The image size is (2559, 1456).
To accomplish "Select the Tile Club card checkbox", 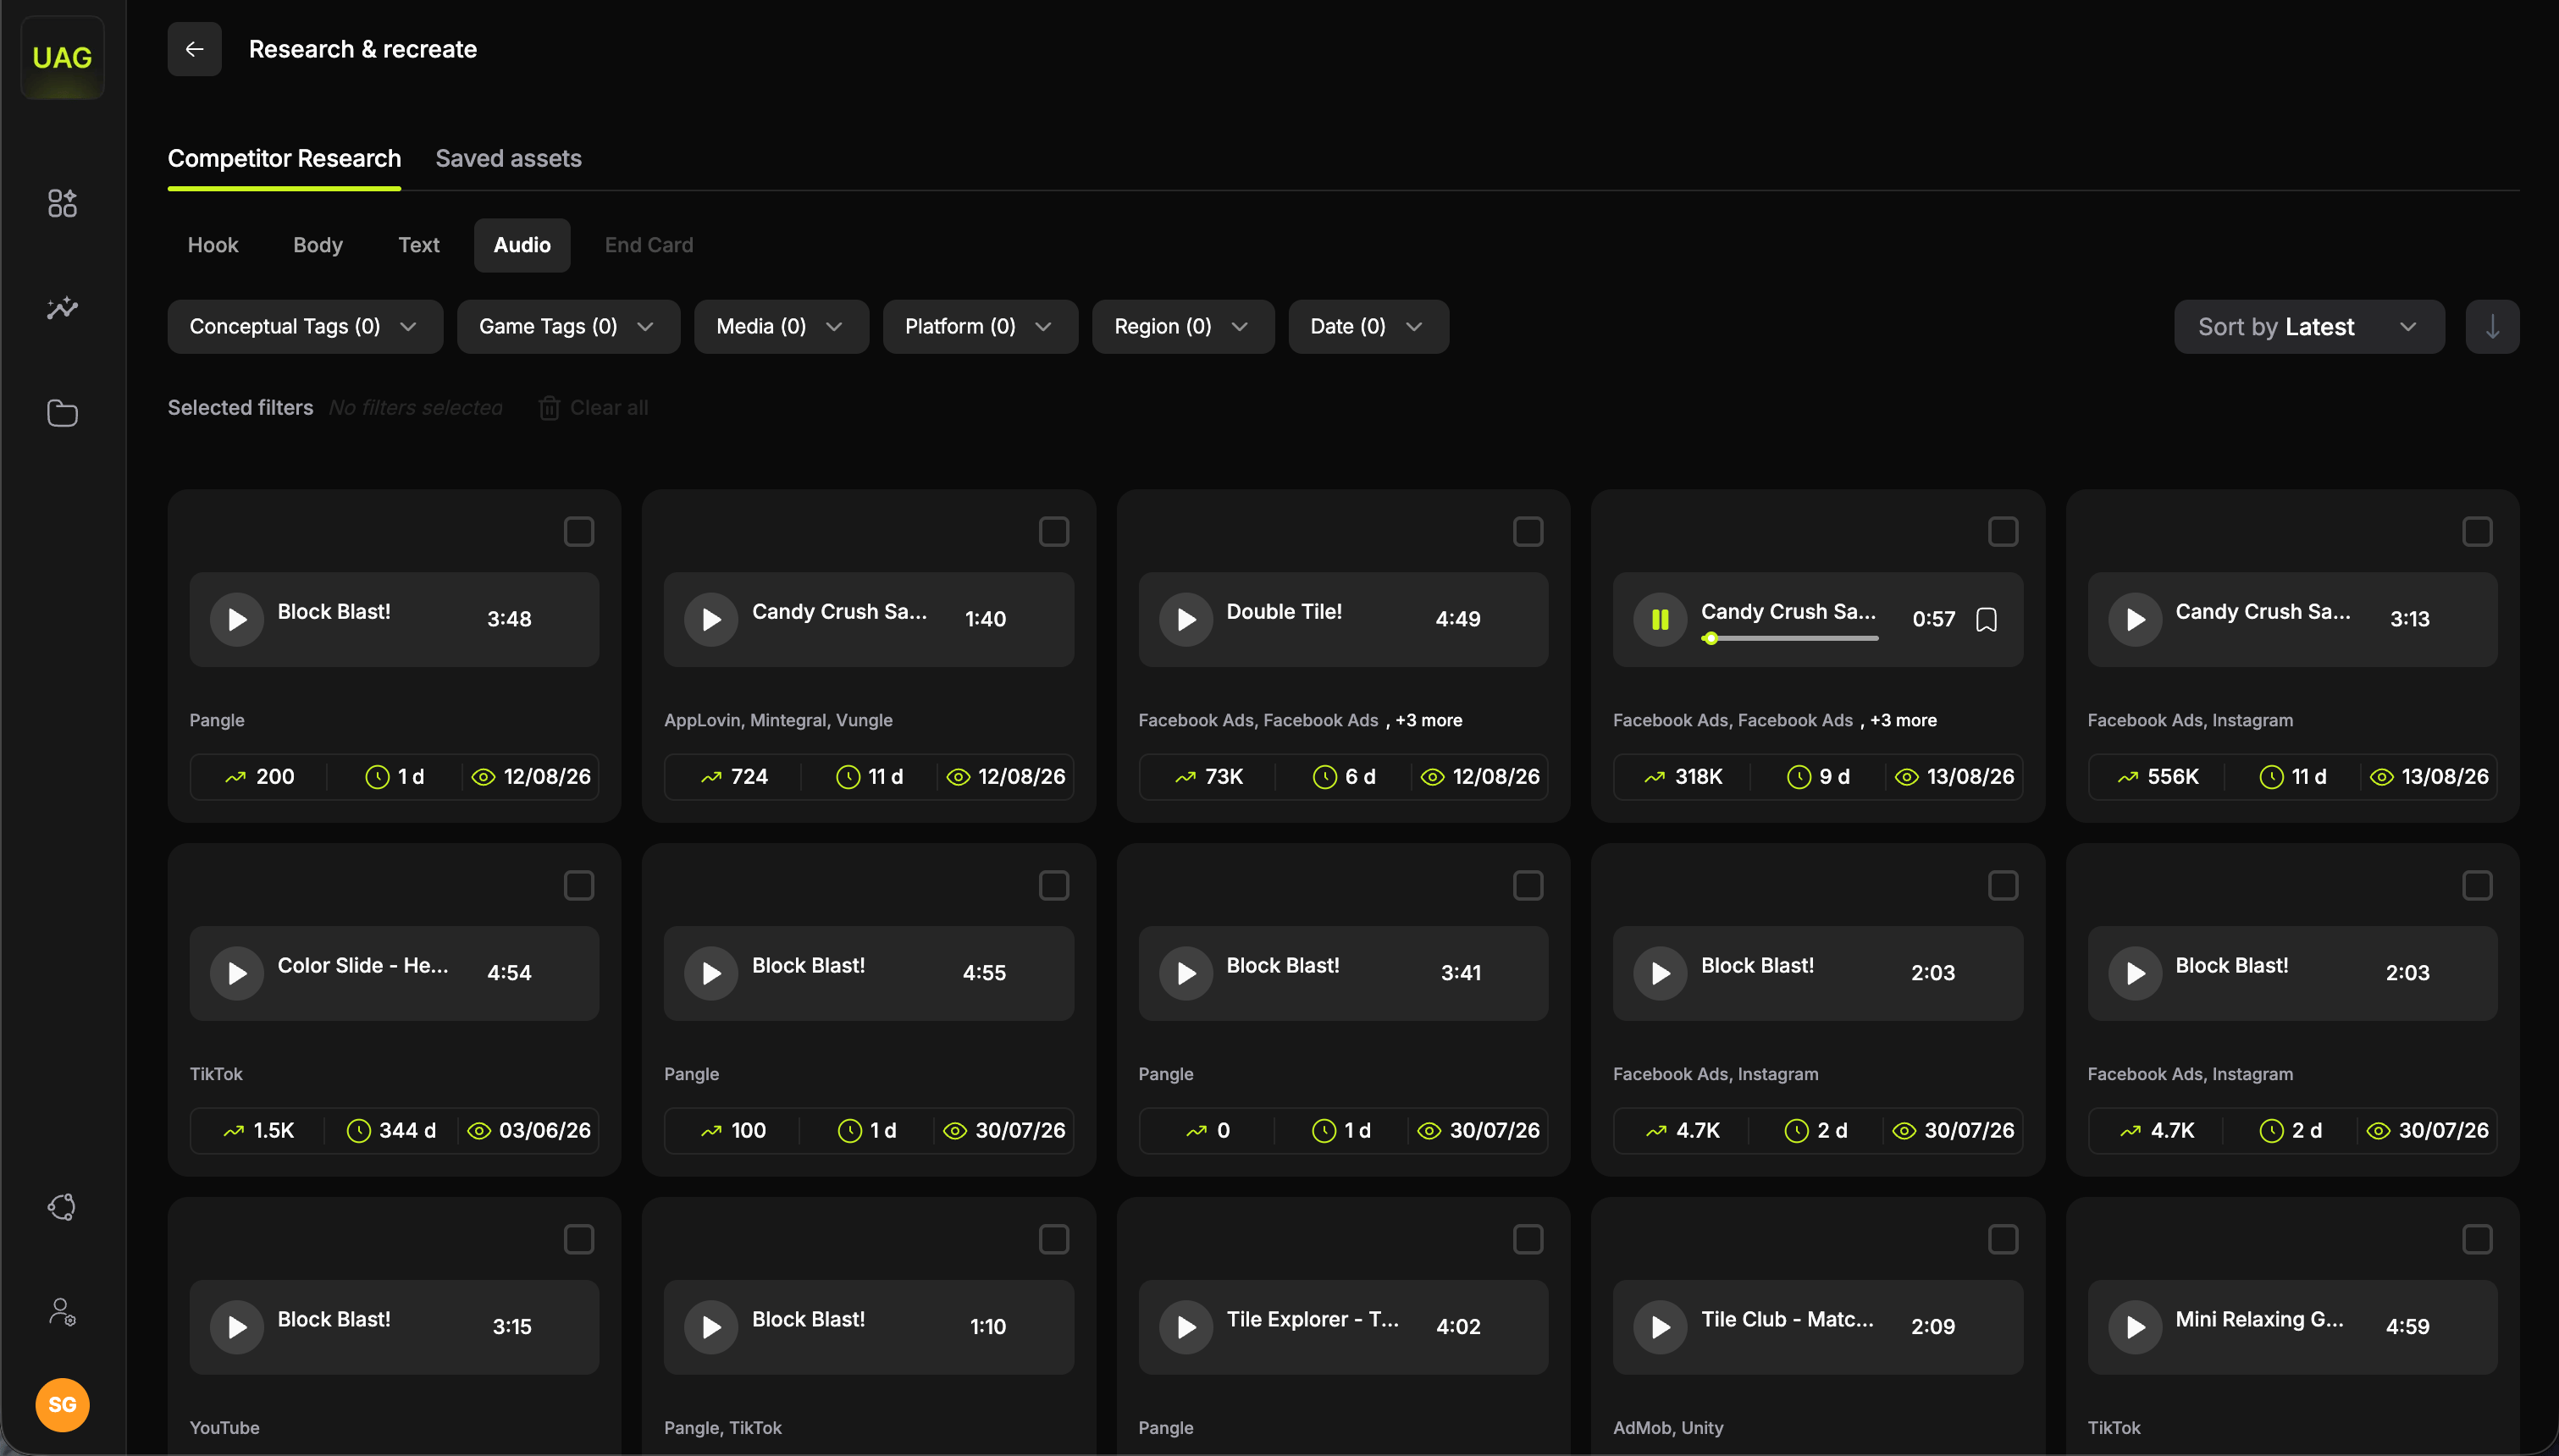I will tap(2003, 1240).
